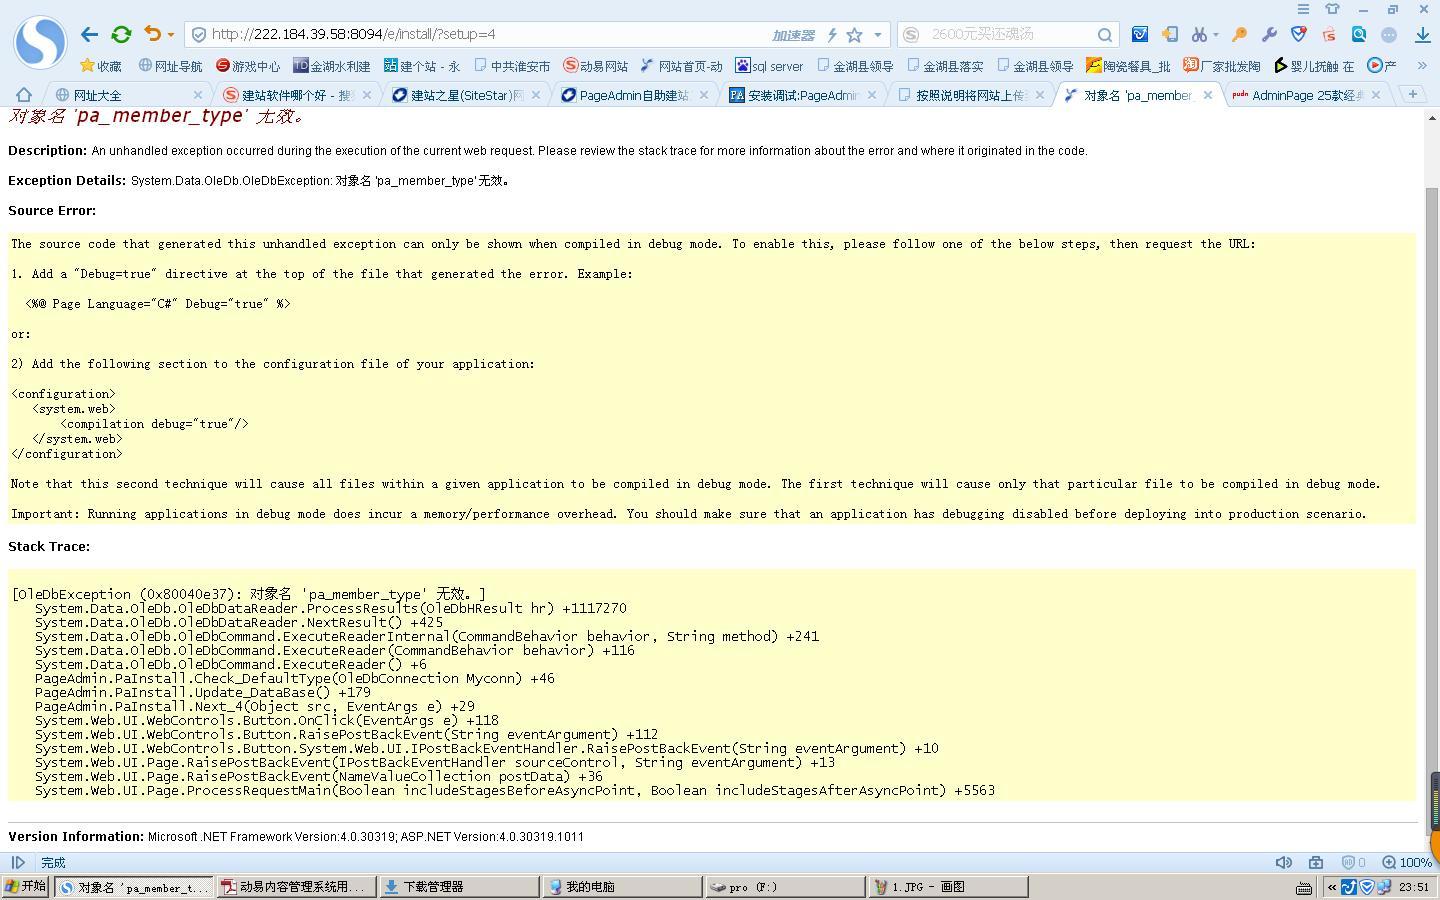Open the sql server bookmark

click(x=769, y=66)
